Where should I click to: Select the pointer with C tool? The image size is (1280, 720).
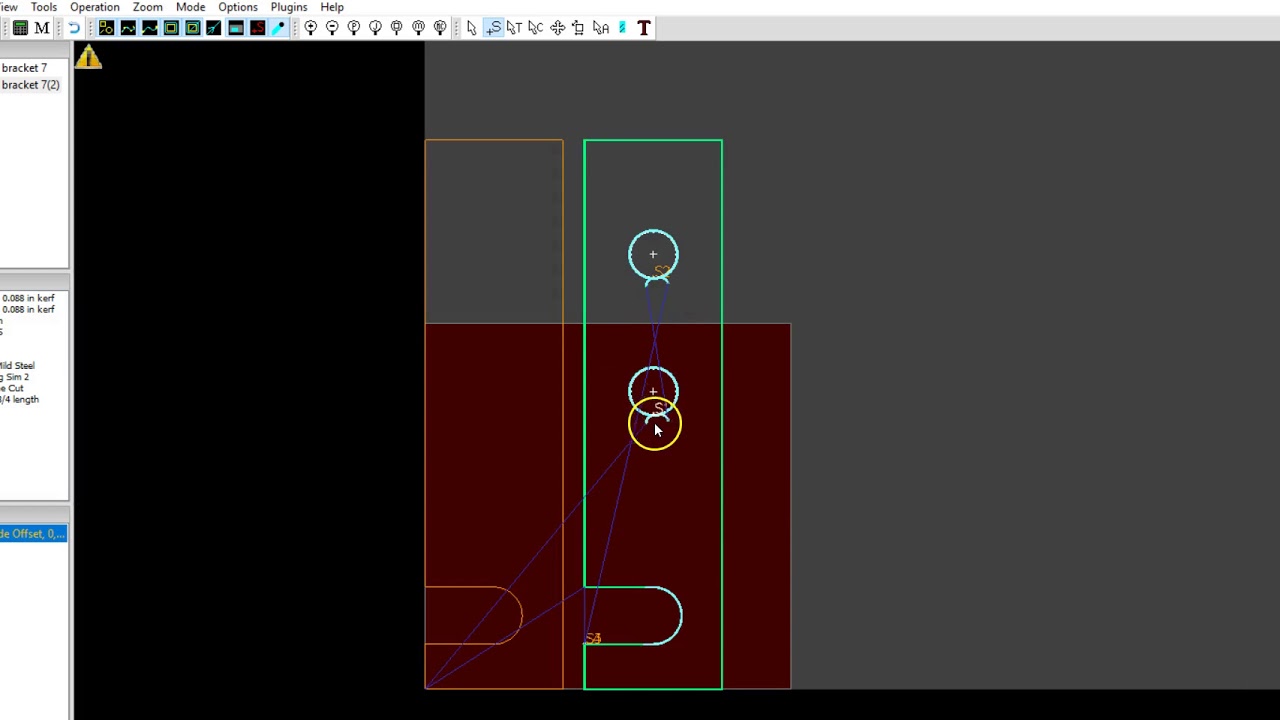(x=536, y=28)
